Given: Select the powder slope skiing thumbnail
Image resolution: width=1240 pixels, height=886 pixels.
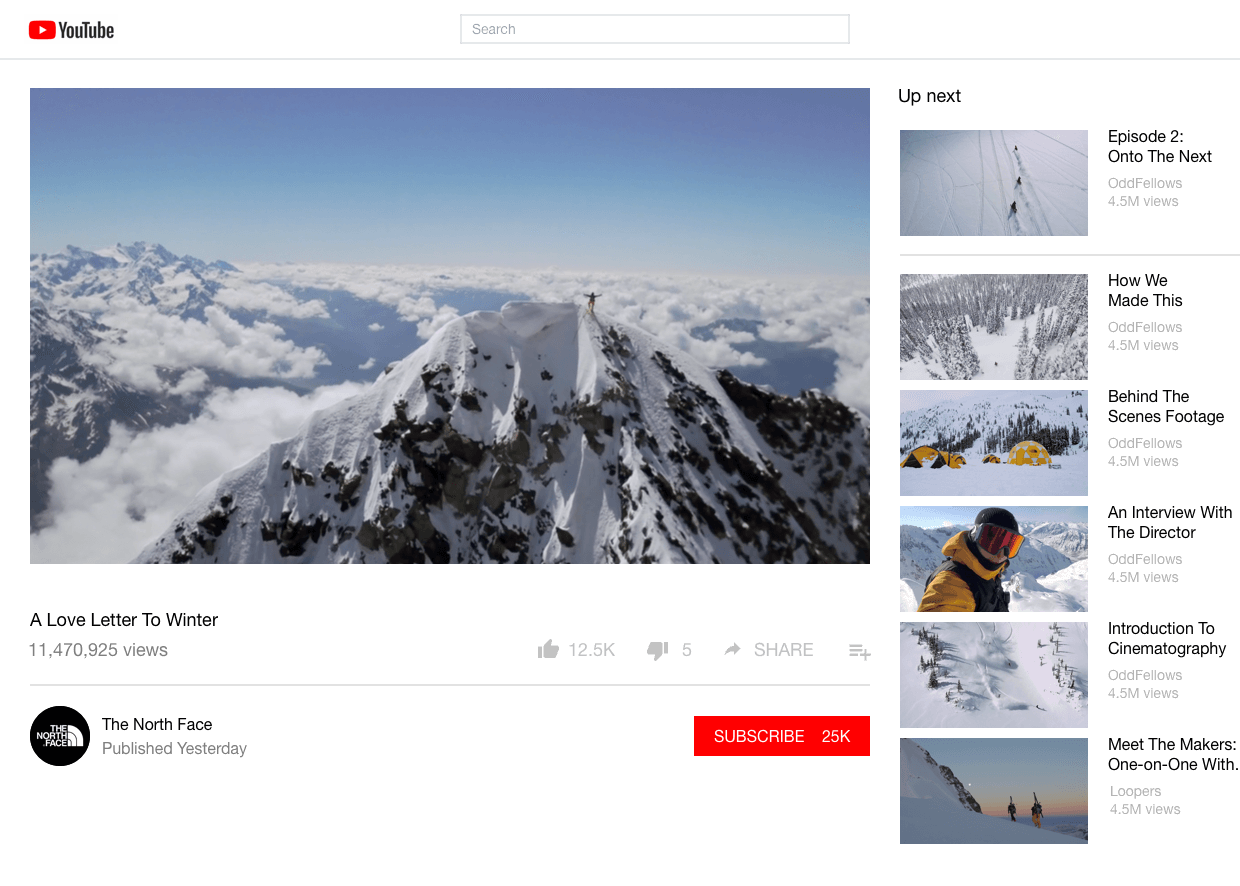Looking at the screenshot, I should click(993, 675).
